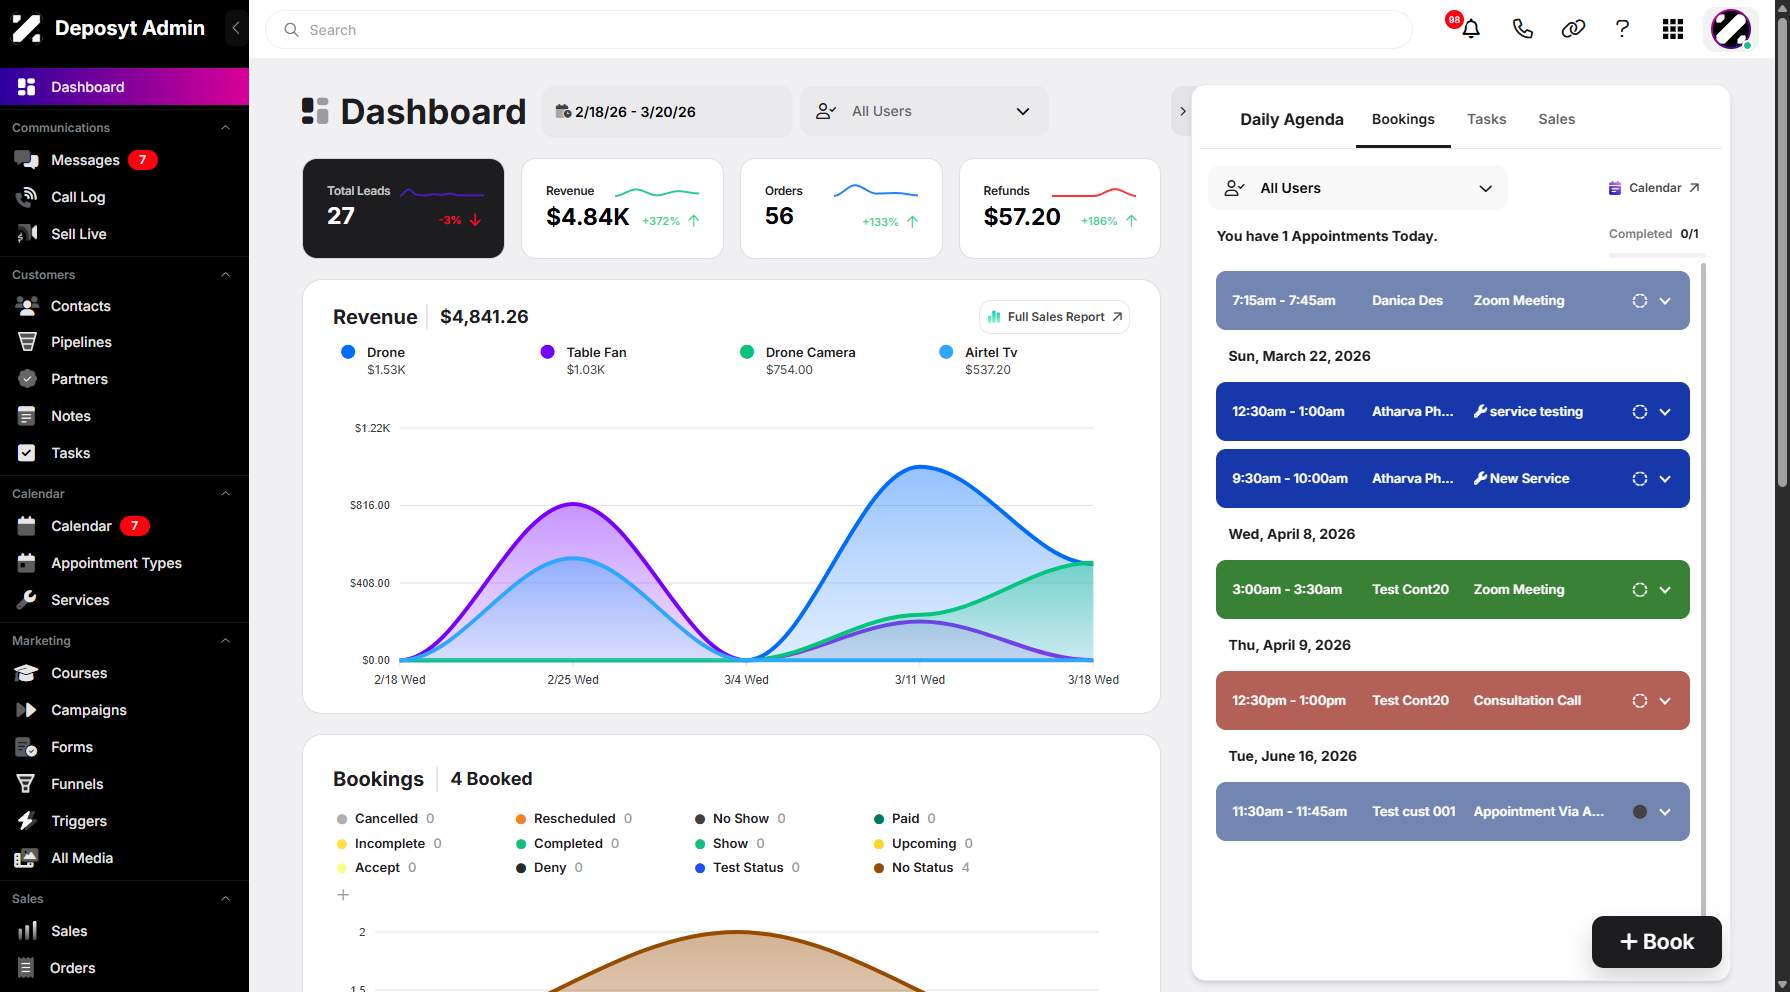Expand the Consultation Call appointment details
Image resolution: width=1790 pixels, height=992 pixels.
pos(1665,701)
